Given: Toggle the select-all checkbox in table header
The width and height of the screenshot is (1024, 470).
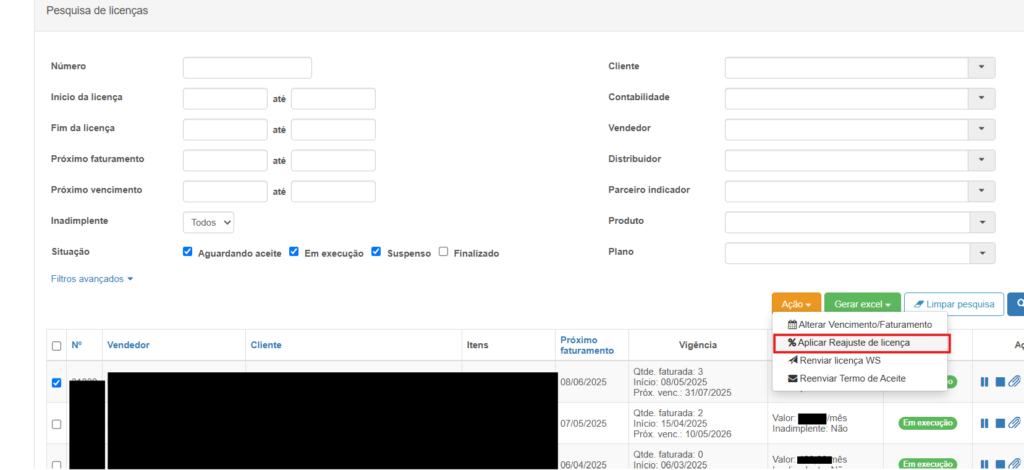Looking at the screenshot, I should (x=56, y=346).
